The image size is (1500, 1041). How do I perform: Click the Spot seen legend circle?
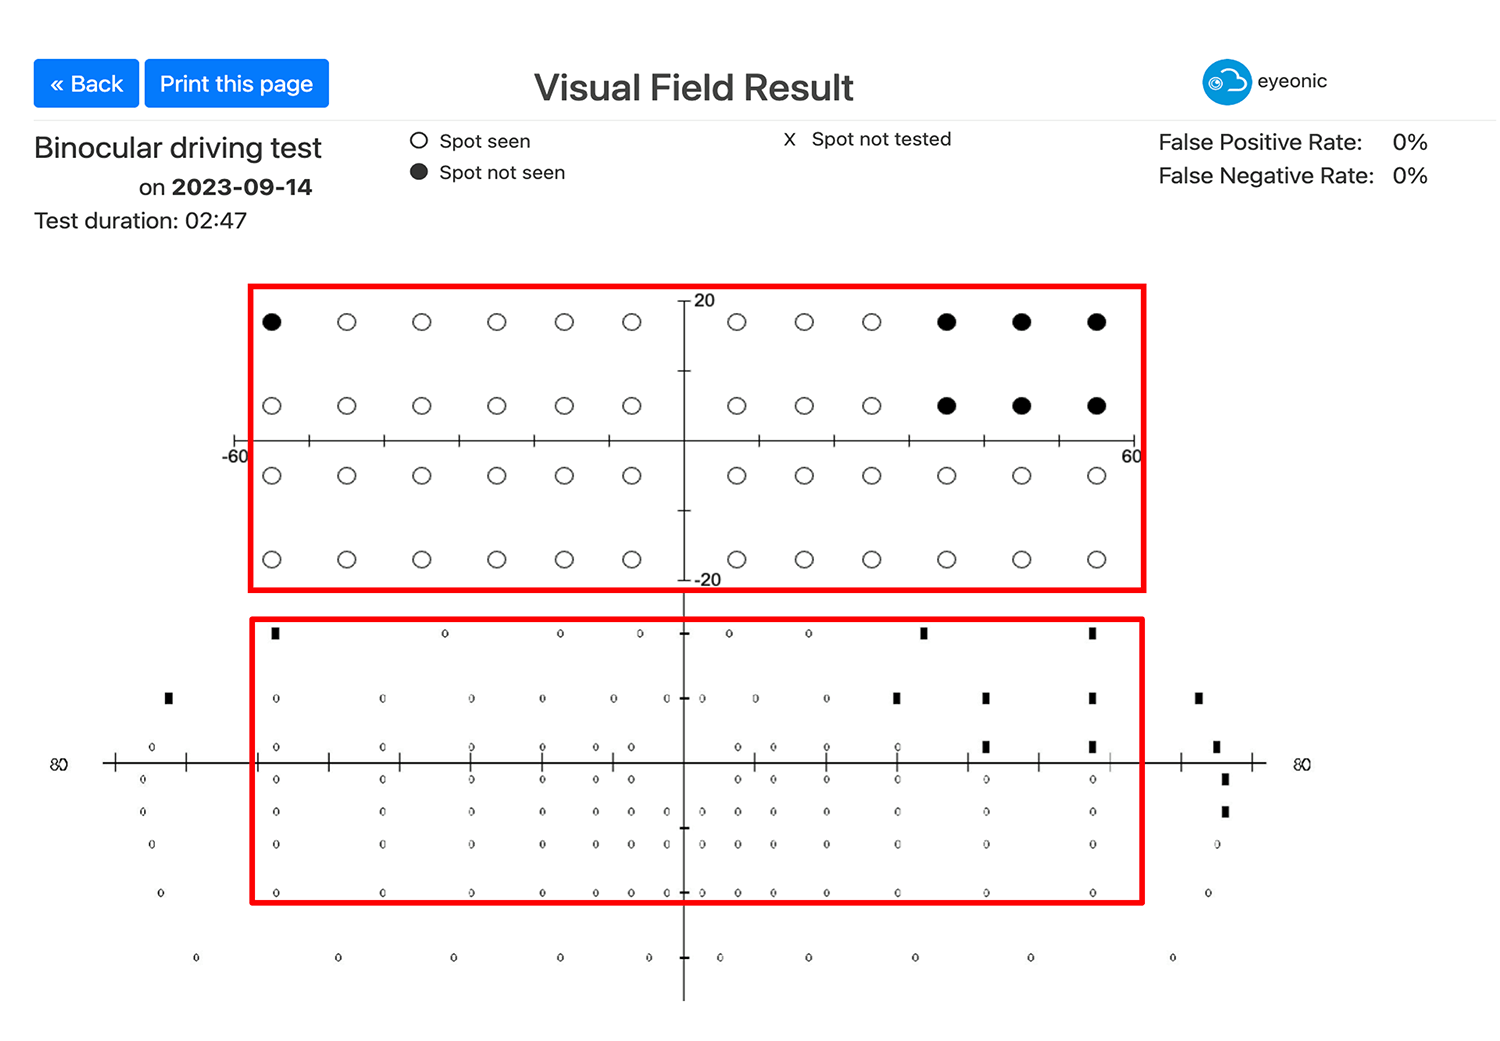(419, 140)
